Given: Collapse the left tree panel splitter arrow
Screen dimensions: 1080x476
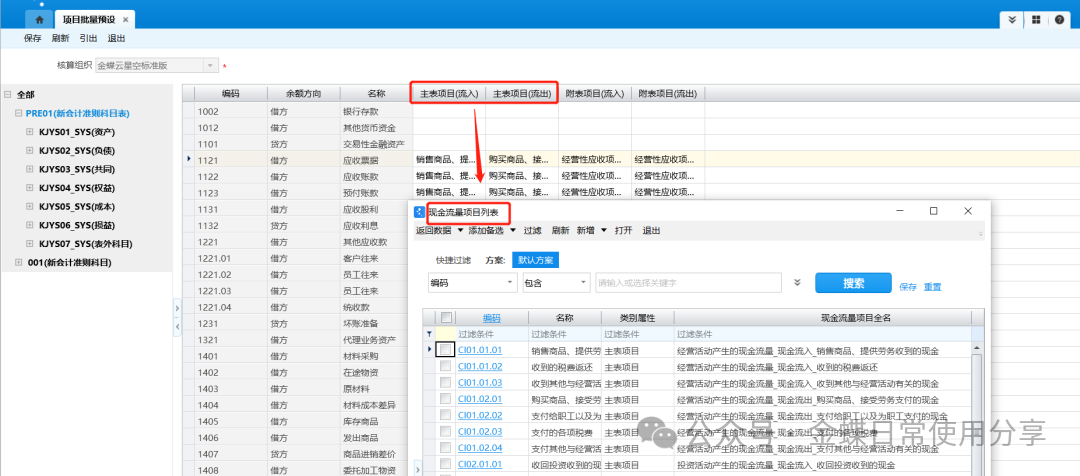Looking at the screenshot, I should click(177, 309).
